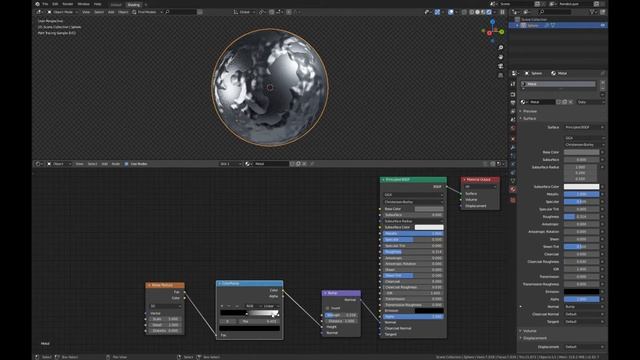Click the blue Z axis on the navigation gizmo

493,22
